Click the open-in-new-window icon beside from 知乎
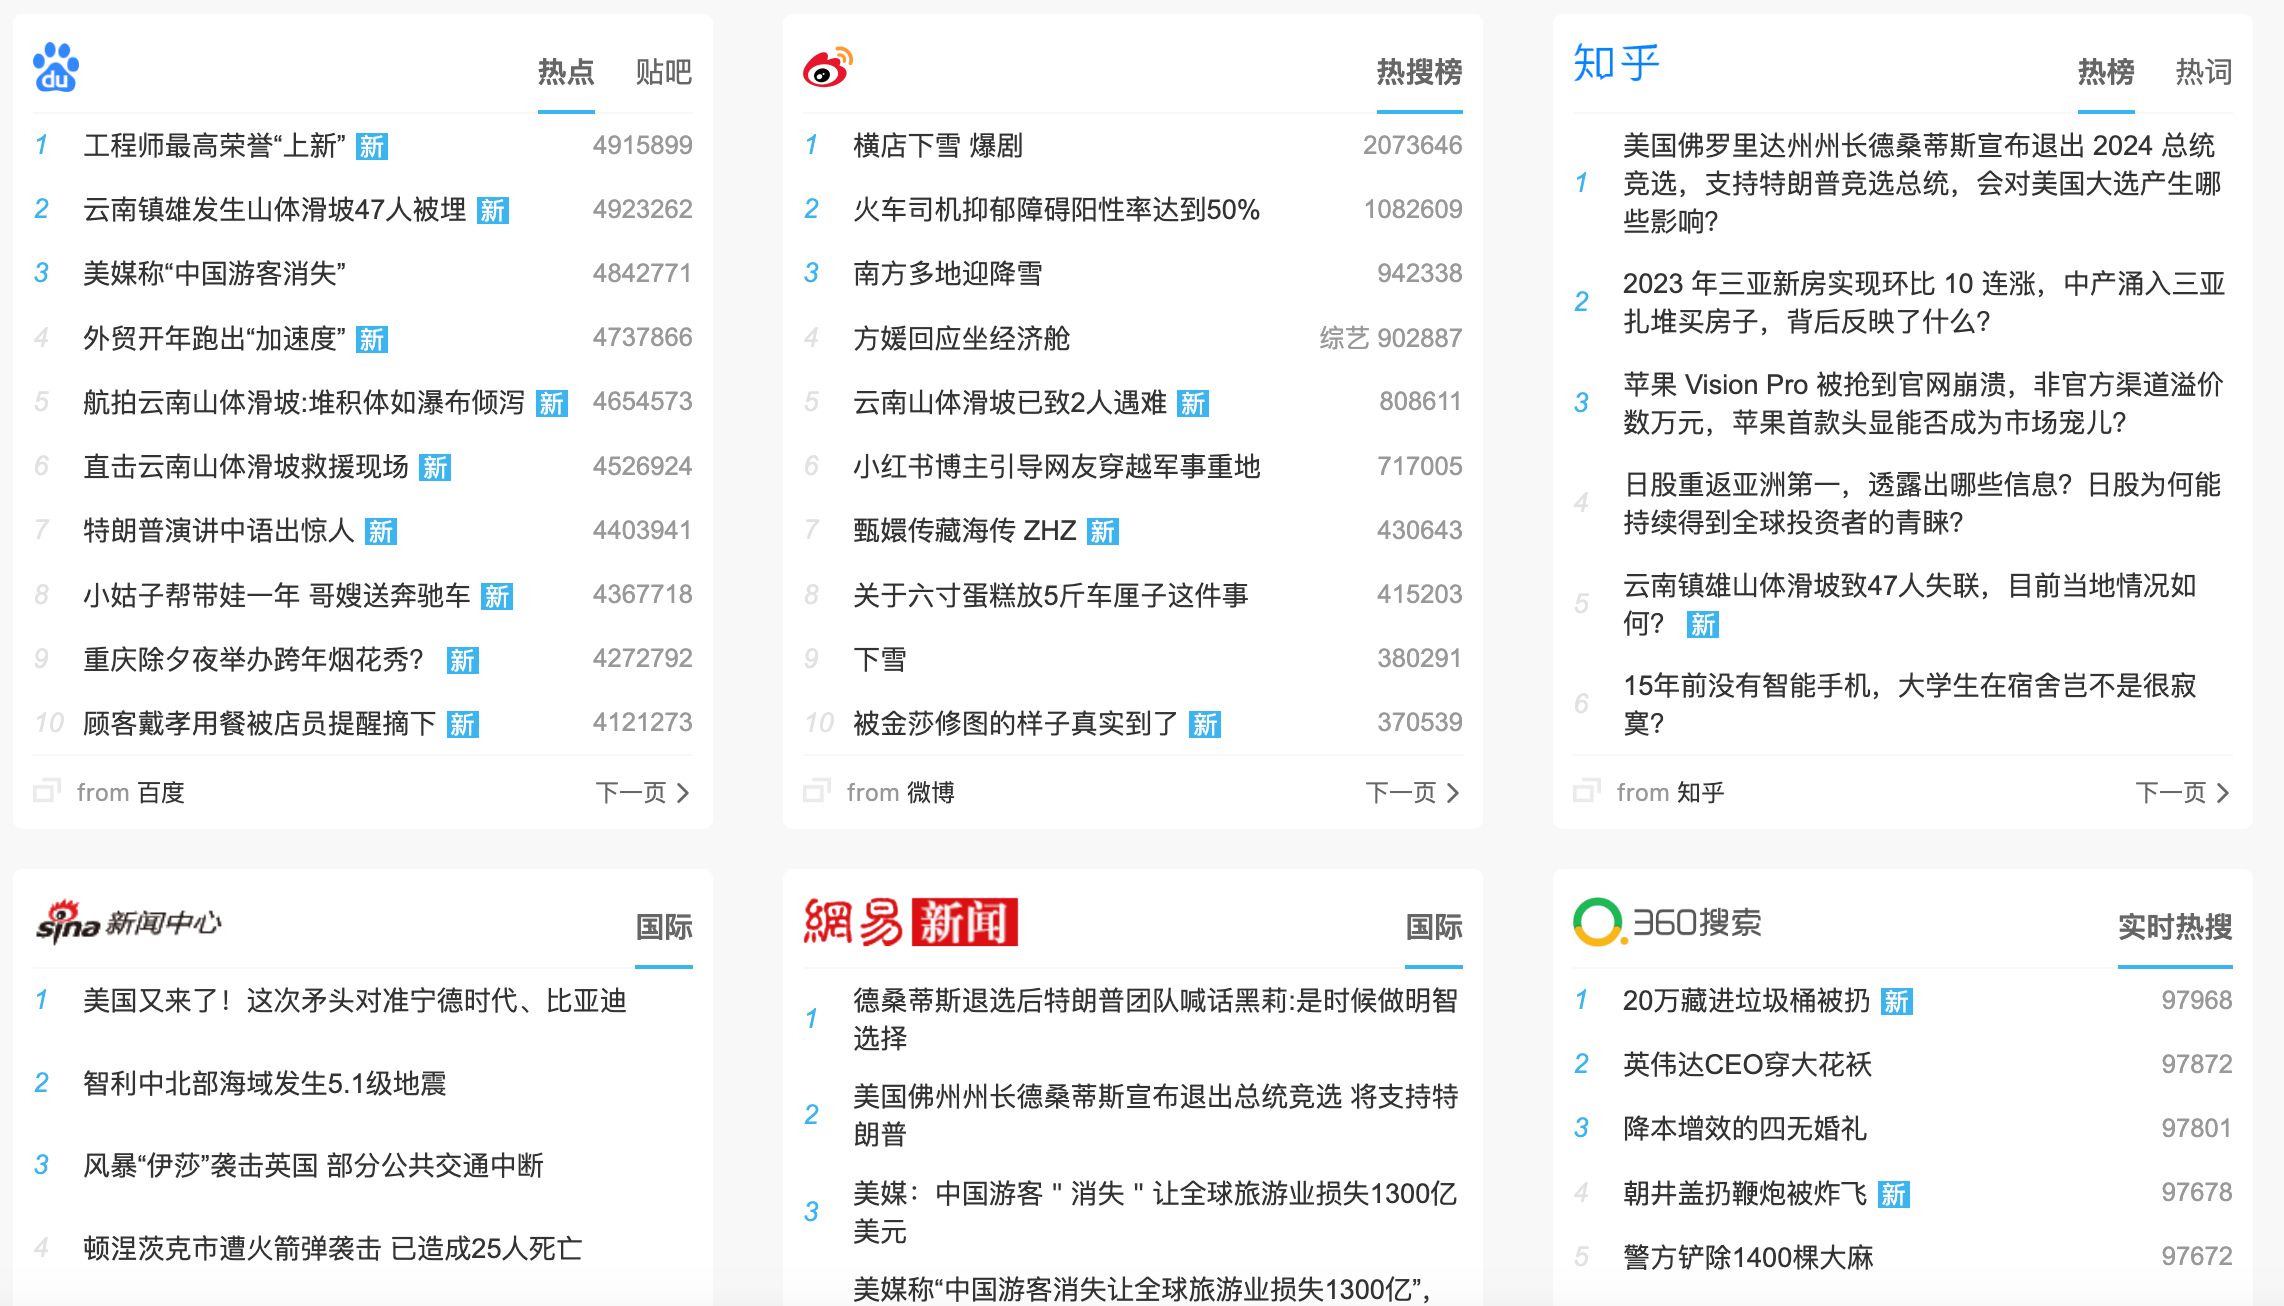Screen dimensions: 2284x1306 pyautogui.click(x=1587, y=792)
